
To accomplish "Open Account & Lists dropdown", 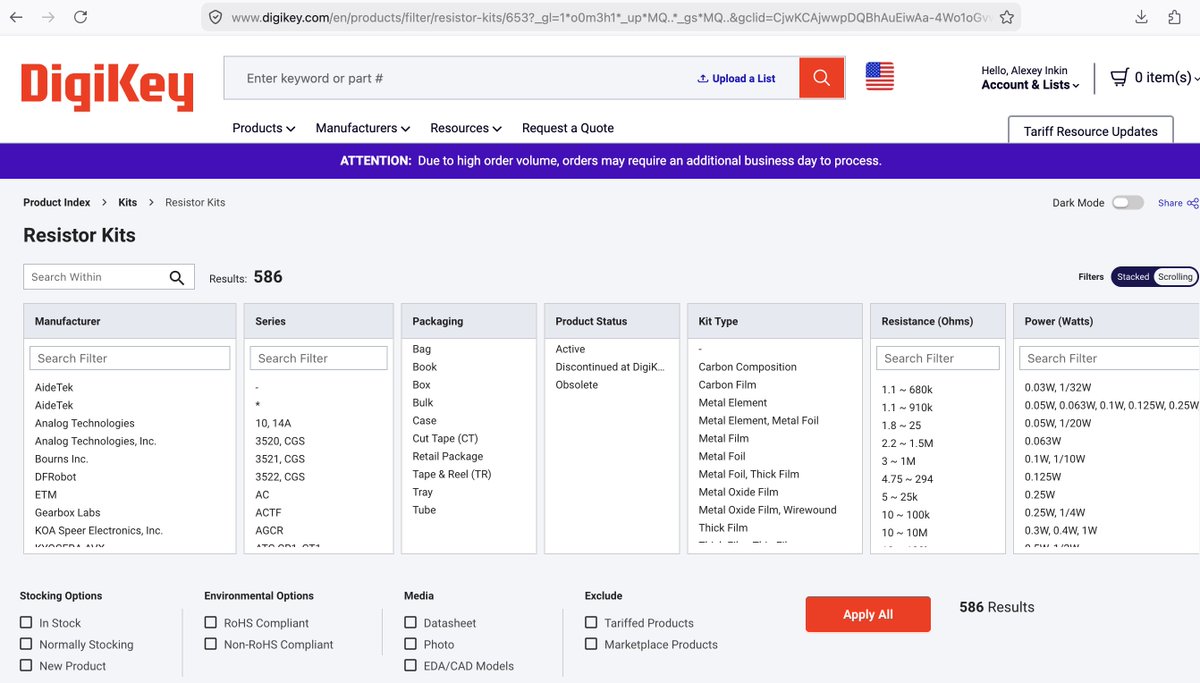I will tap(1030, 85).
